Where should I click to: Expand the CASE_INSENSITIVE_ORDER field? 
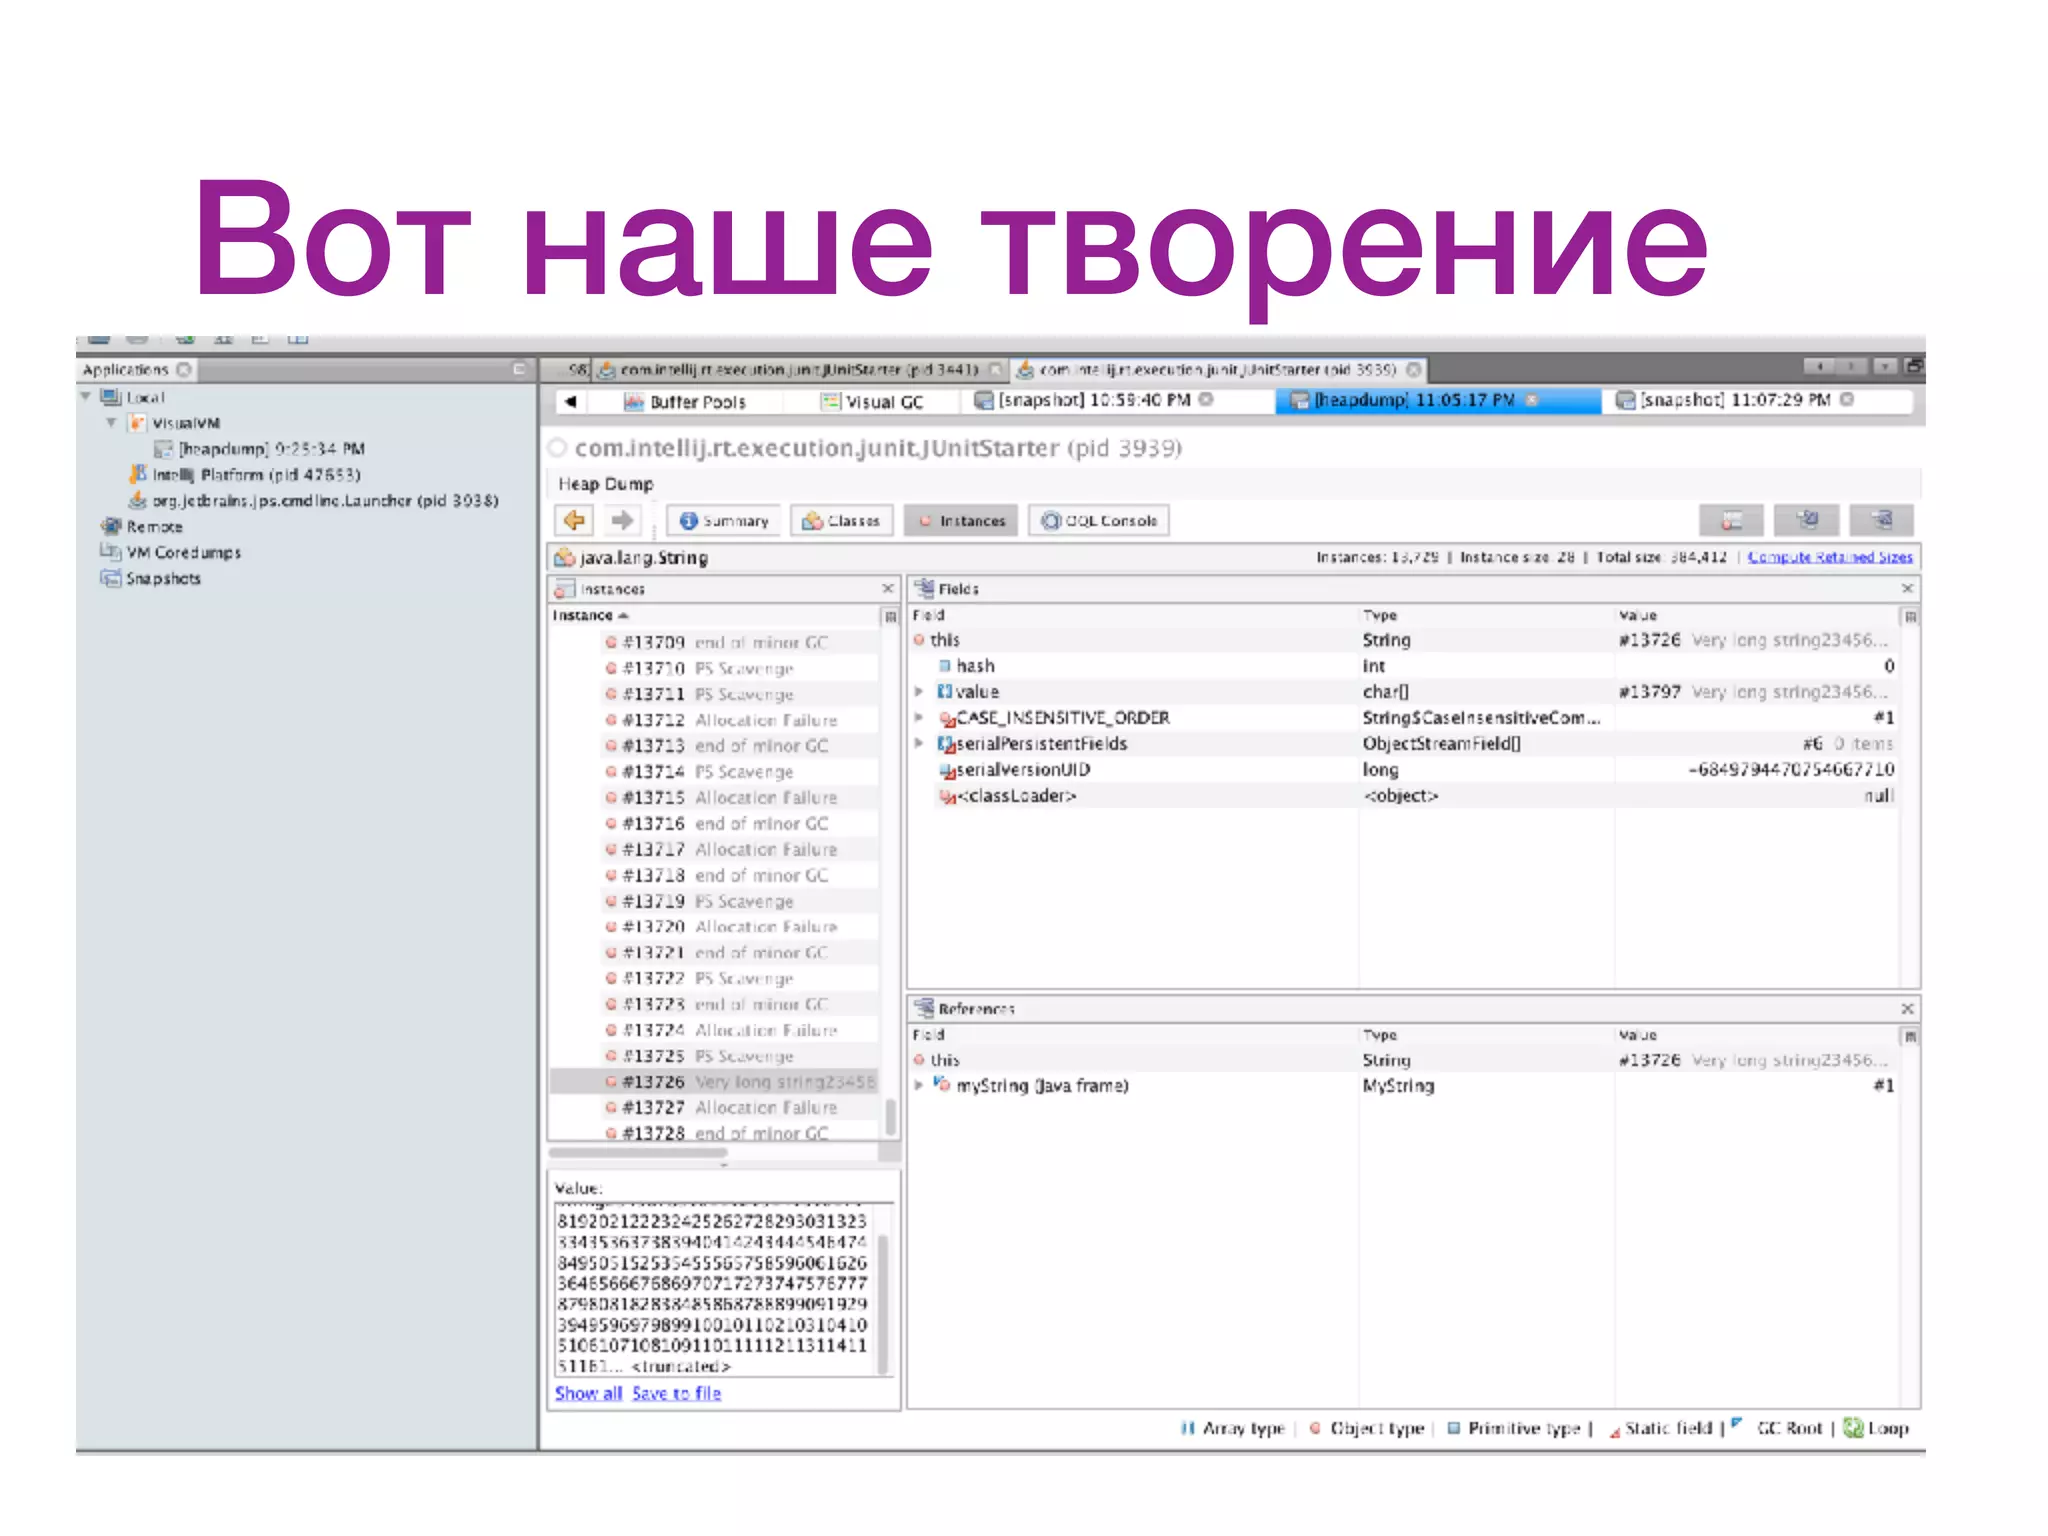click(x=919, y=717)
